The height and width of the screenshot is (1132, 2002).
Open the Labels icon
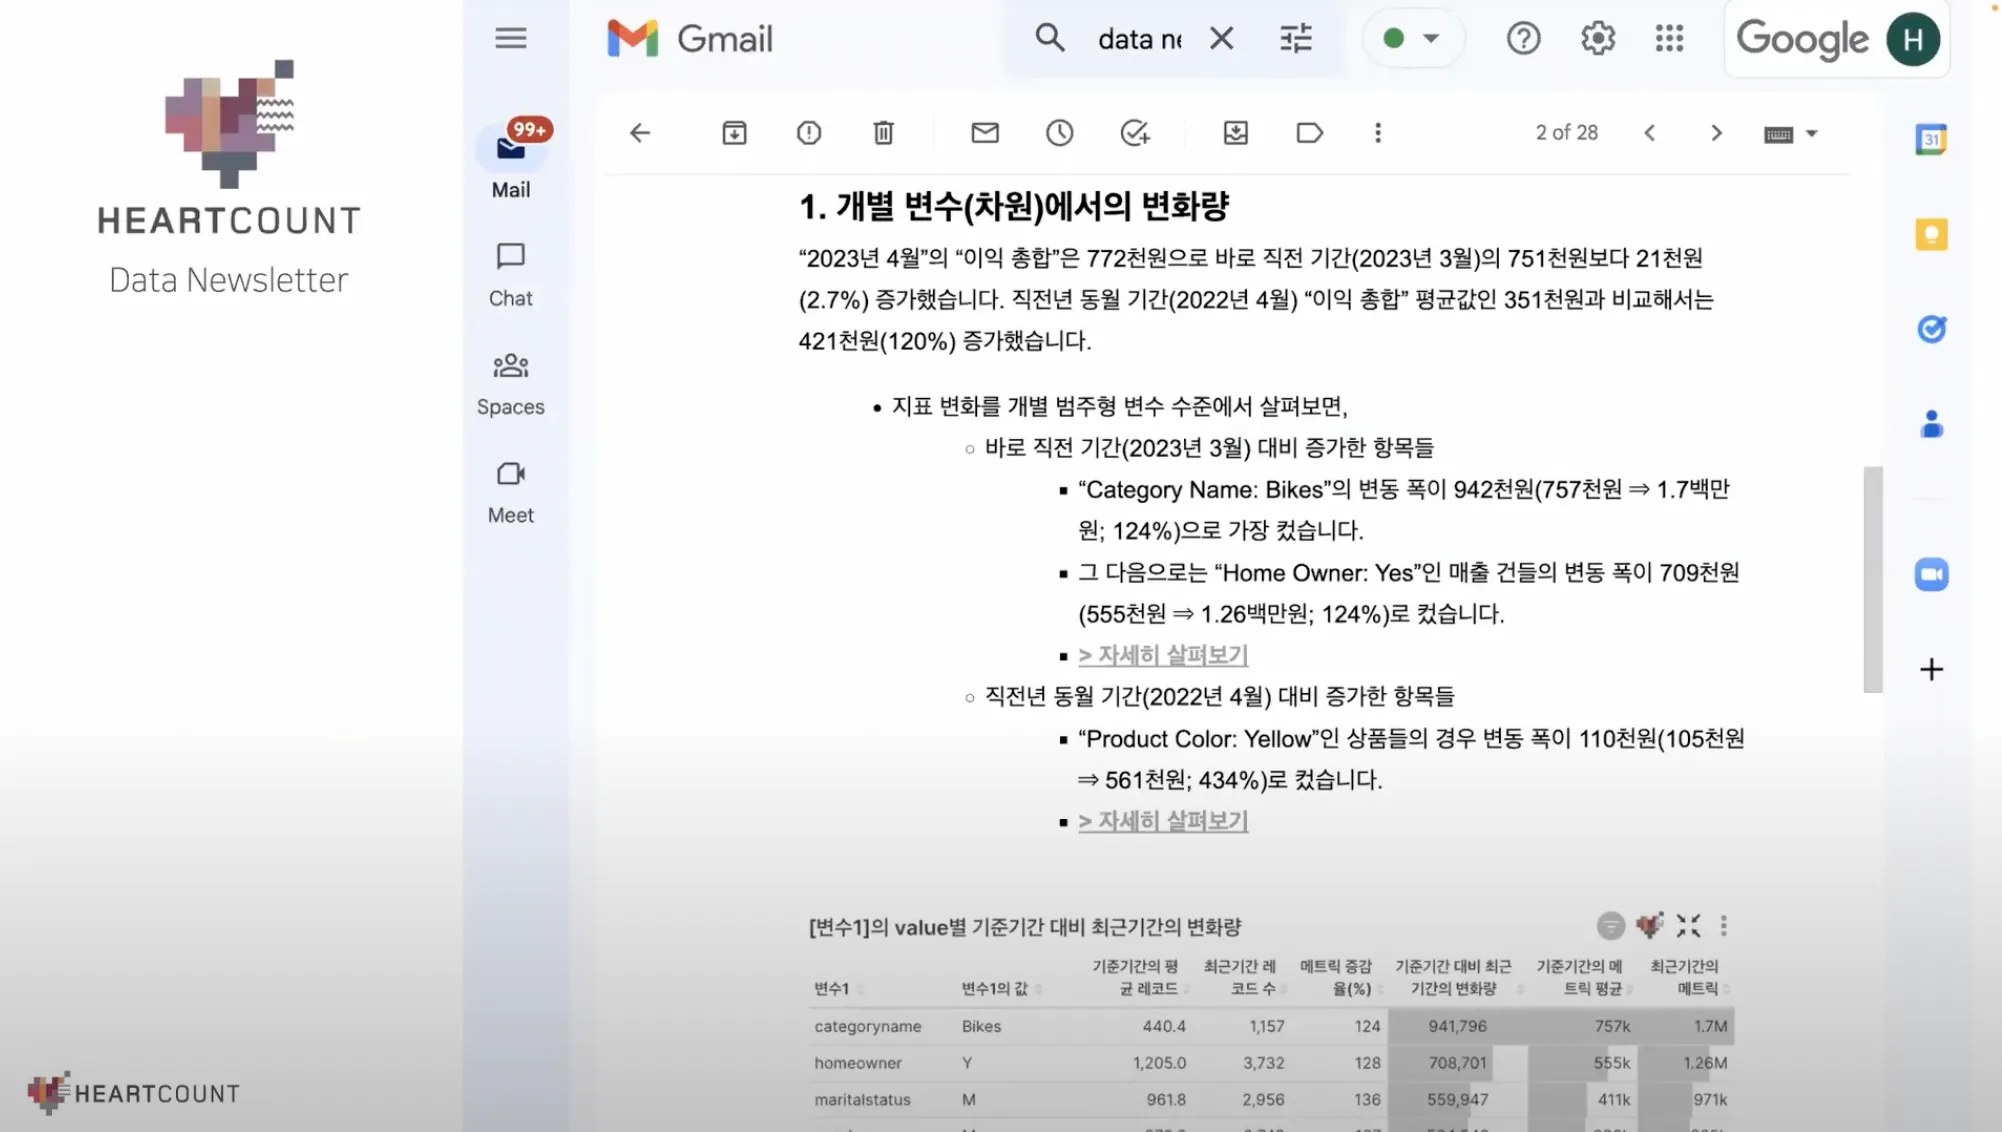point(1309,133)
